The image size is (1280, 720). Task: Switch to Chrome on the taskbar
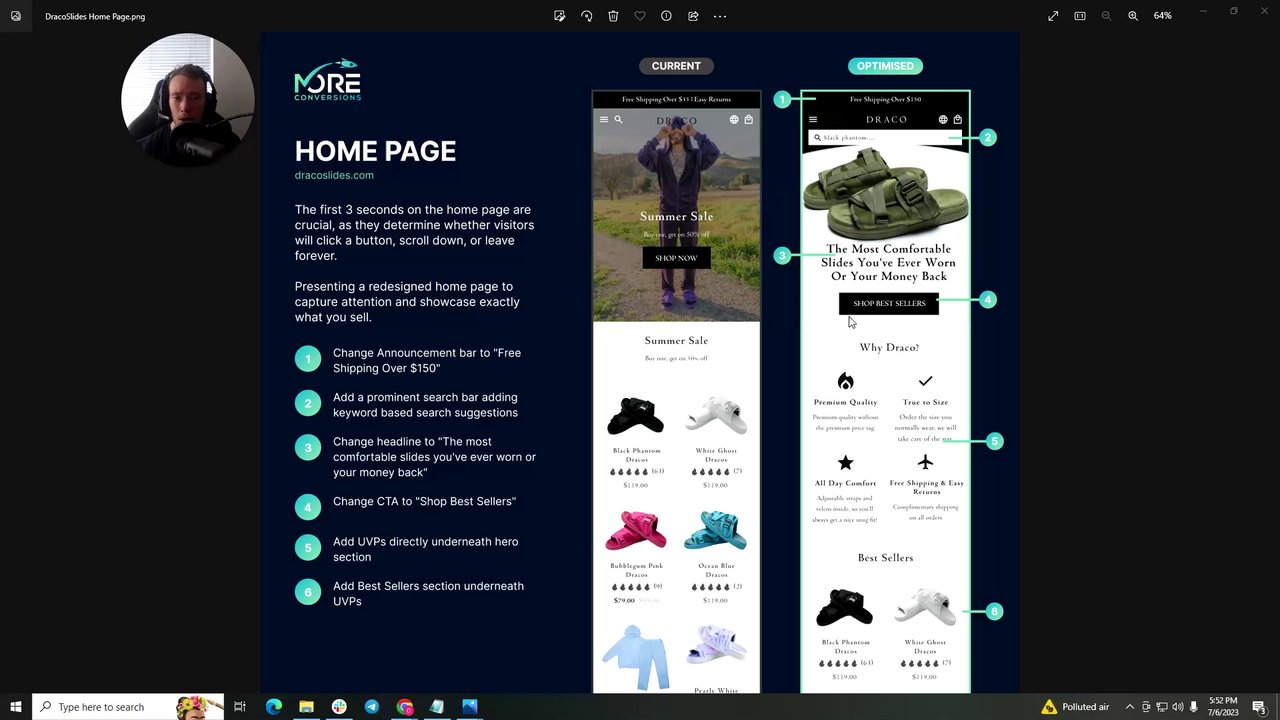click(x=404, y=707)
